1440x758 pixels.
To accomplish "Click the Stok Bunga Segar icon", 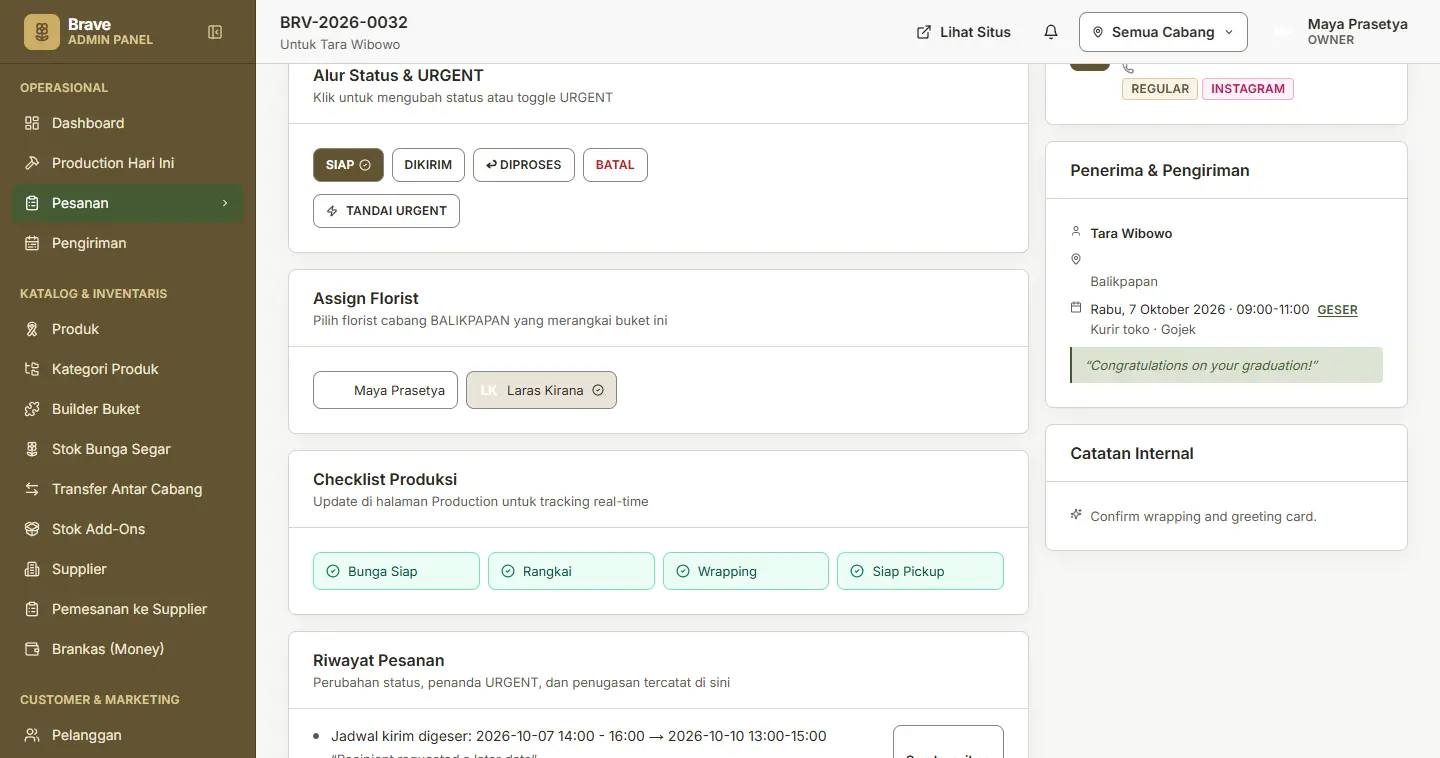I will (32, 449).
